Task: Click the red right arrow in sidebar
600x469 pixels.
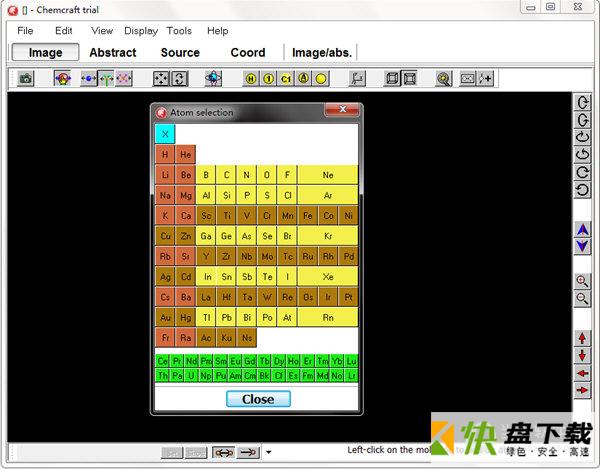Action: coord(582,390)
